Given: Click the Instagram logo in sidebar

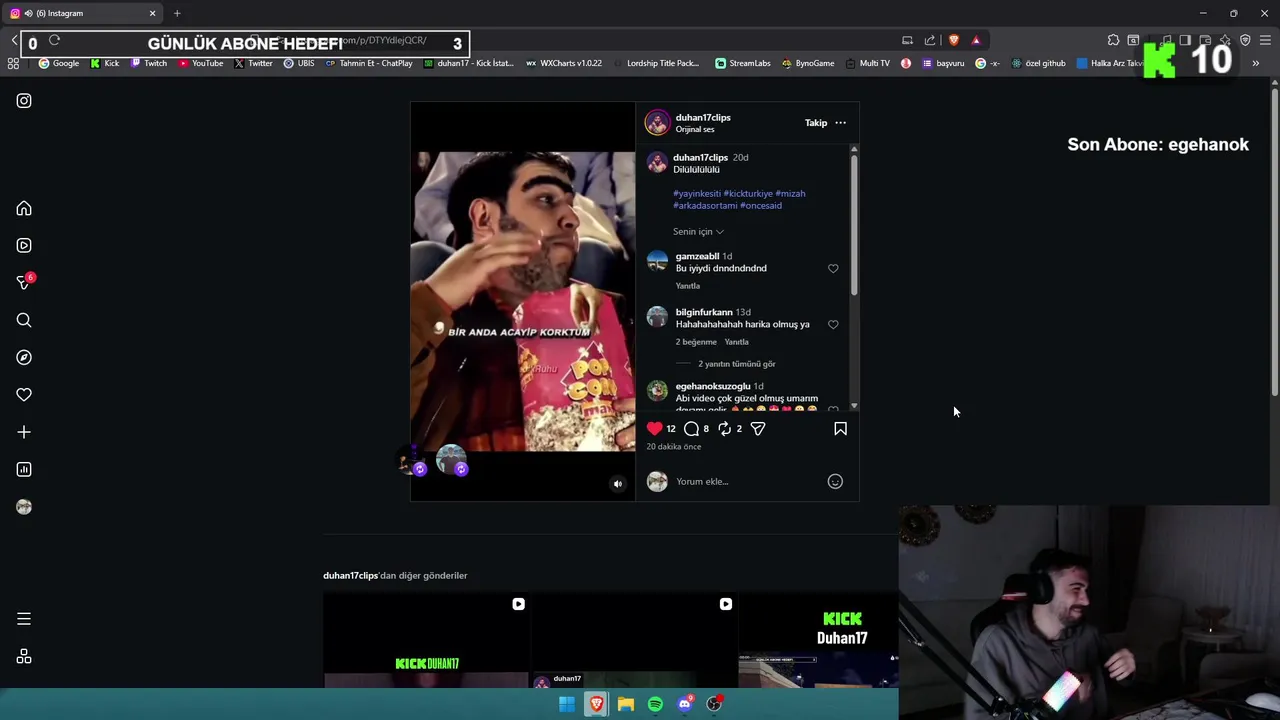Looking at the screenshot, I should pos(24,101).
